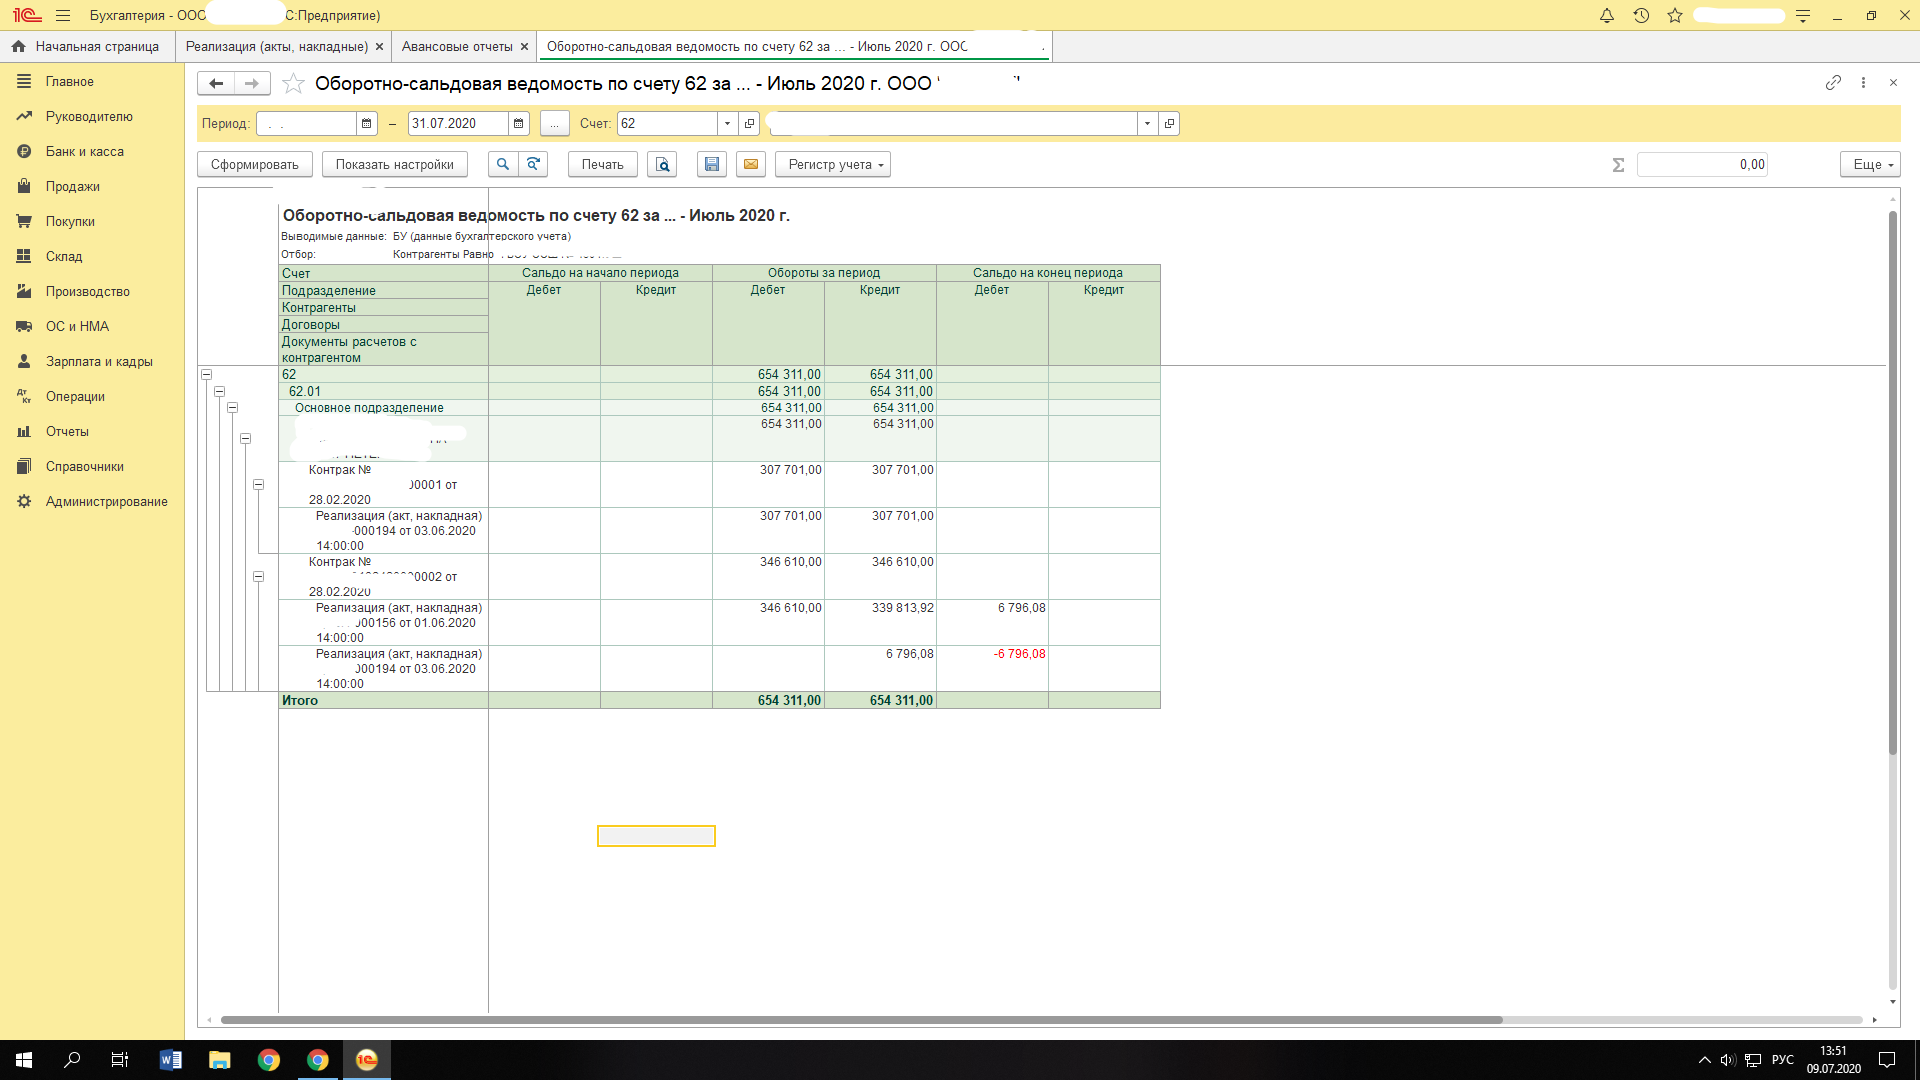
Task: Click Показать настройки button
Action: pos(394,164)
